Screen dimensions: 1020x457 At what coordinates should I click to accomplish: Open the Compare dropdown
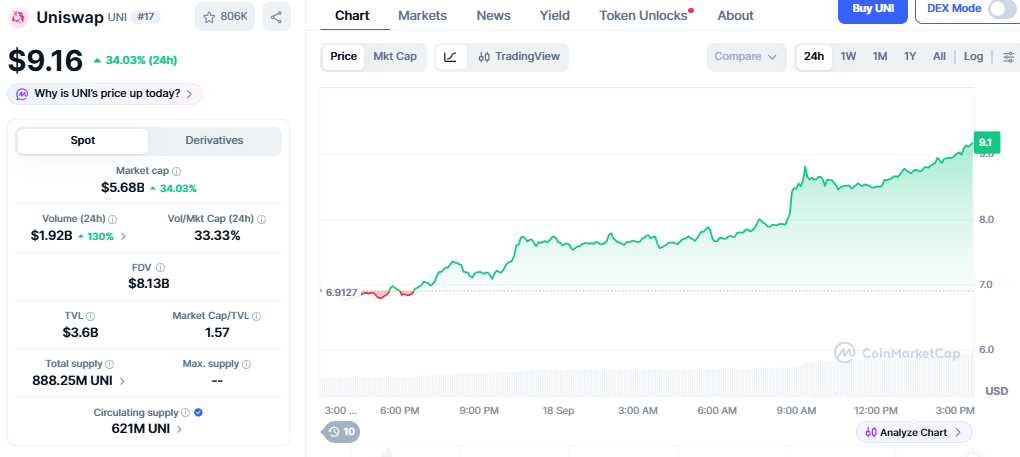coord(746,57)
